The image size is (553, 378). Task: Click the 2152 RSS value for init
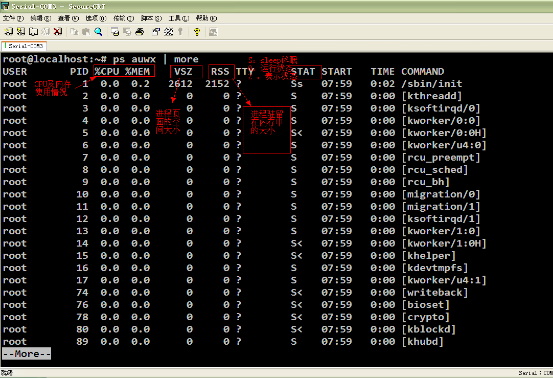(x=217, y=84)
